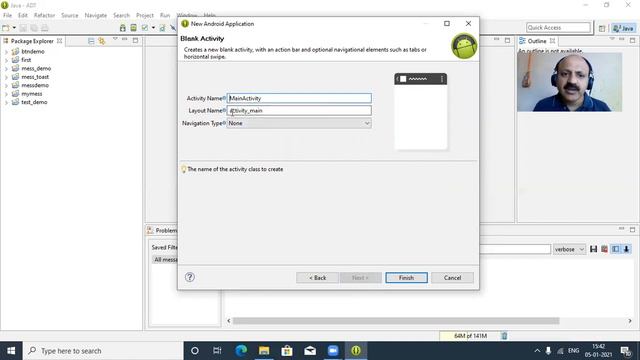Open Microsoft Edge from the taskbar

click(x=241, y=351)
